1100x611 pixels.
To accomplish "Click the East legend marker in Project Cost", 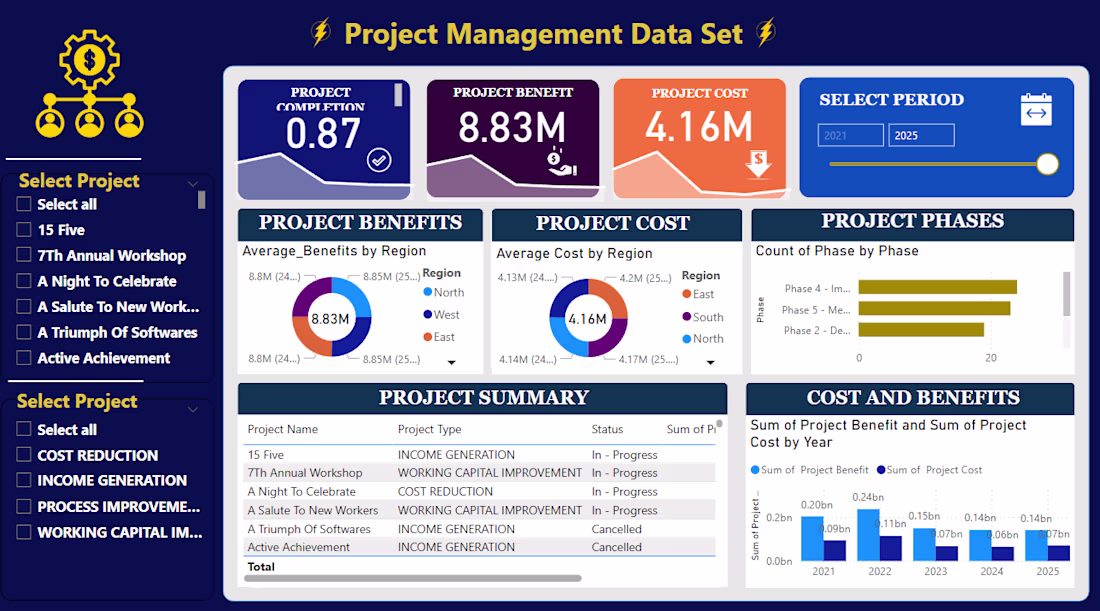I will click(x=687, y=294).
